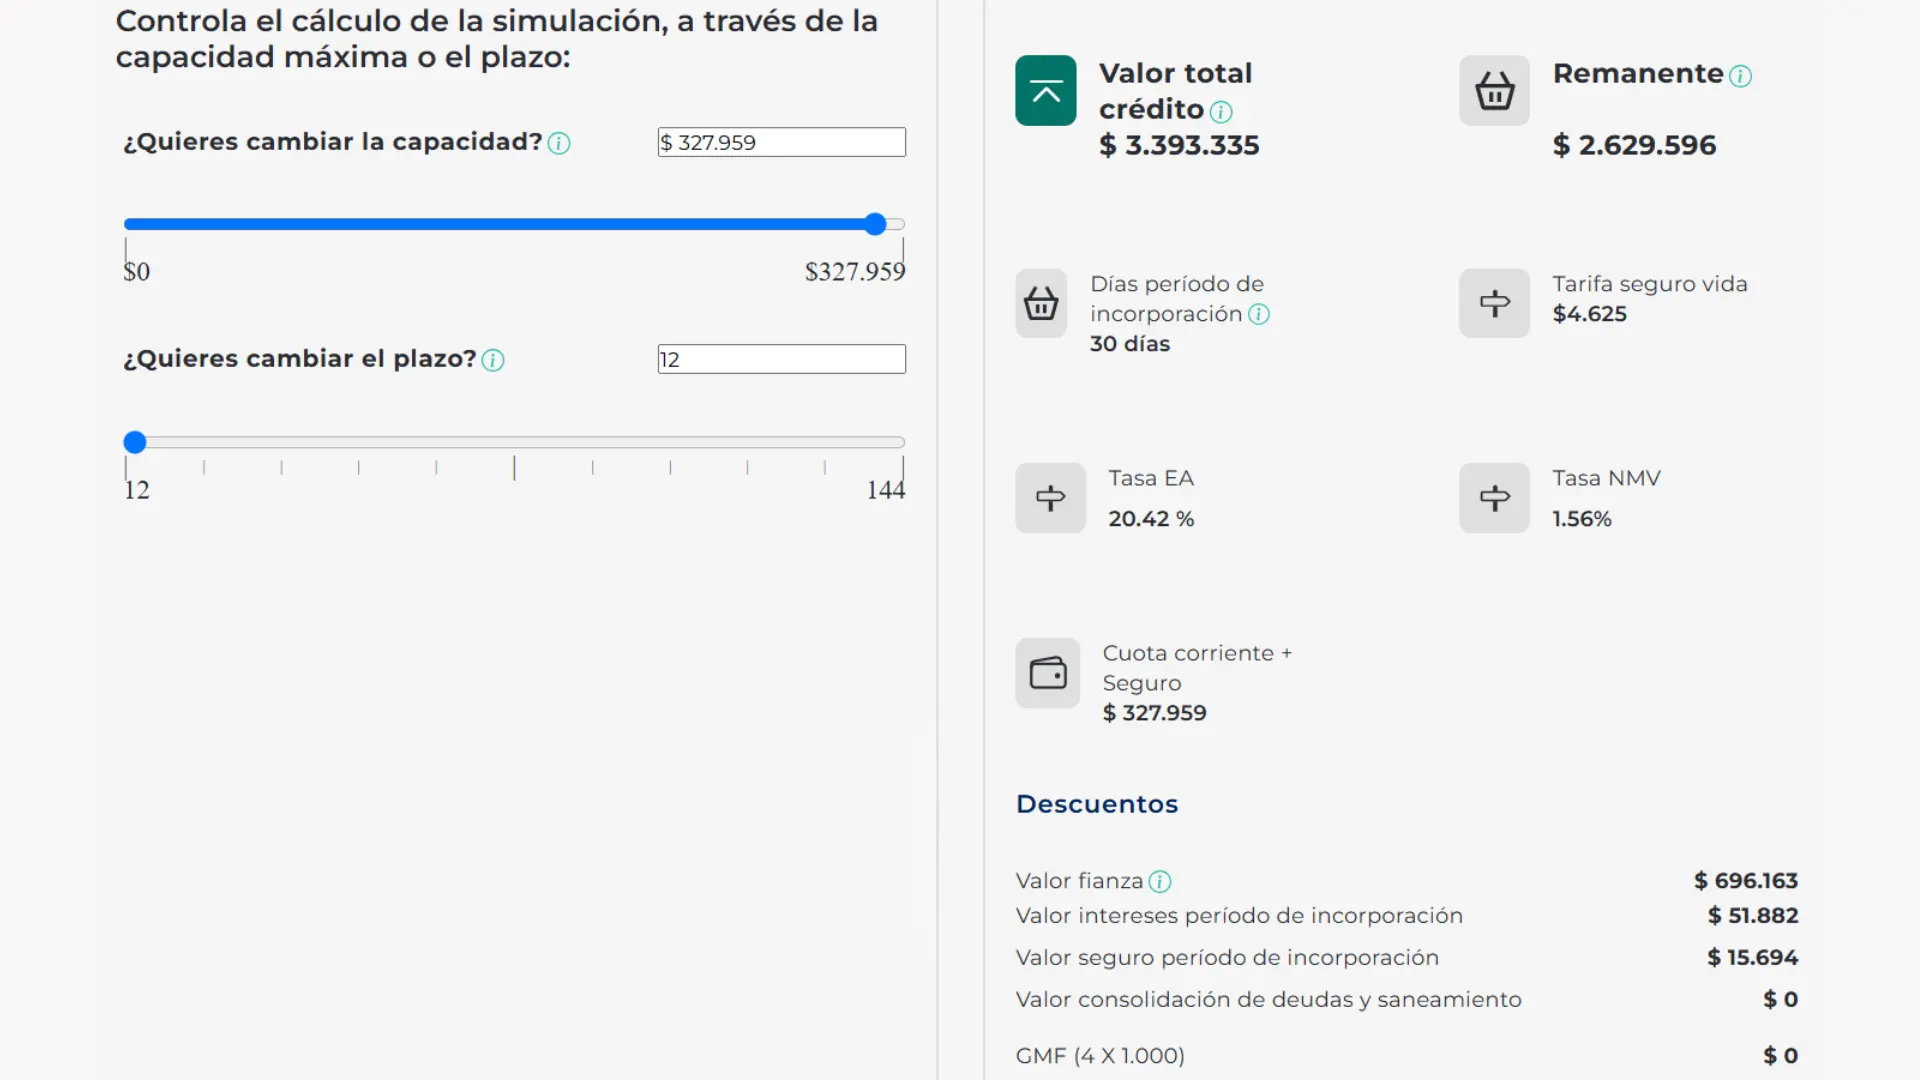Screen dimensions: 1920x1080
Task: Click the capacidad slider handle
Action: point(875,224)
